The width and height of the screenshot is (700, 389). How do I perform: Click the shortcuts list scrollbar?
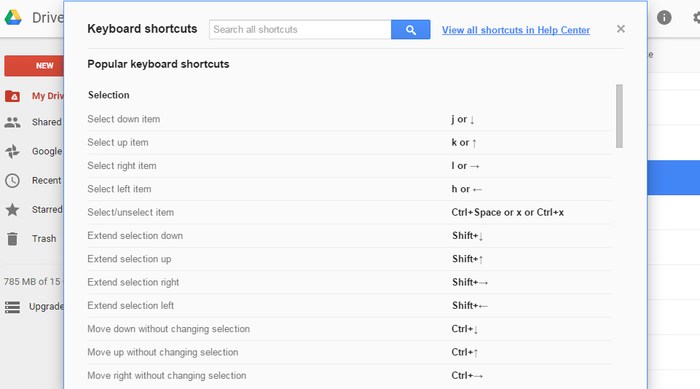[x=619, y=116]
